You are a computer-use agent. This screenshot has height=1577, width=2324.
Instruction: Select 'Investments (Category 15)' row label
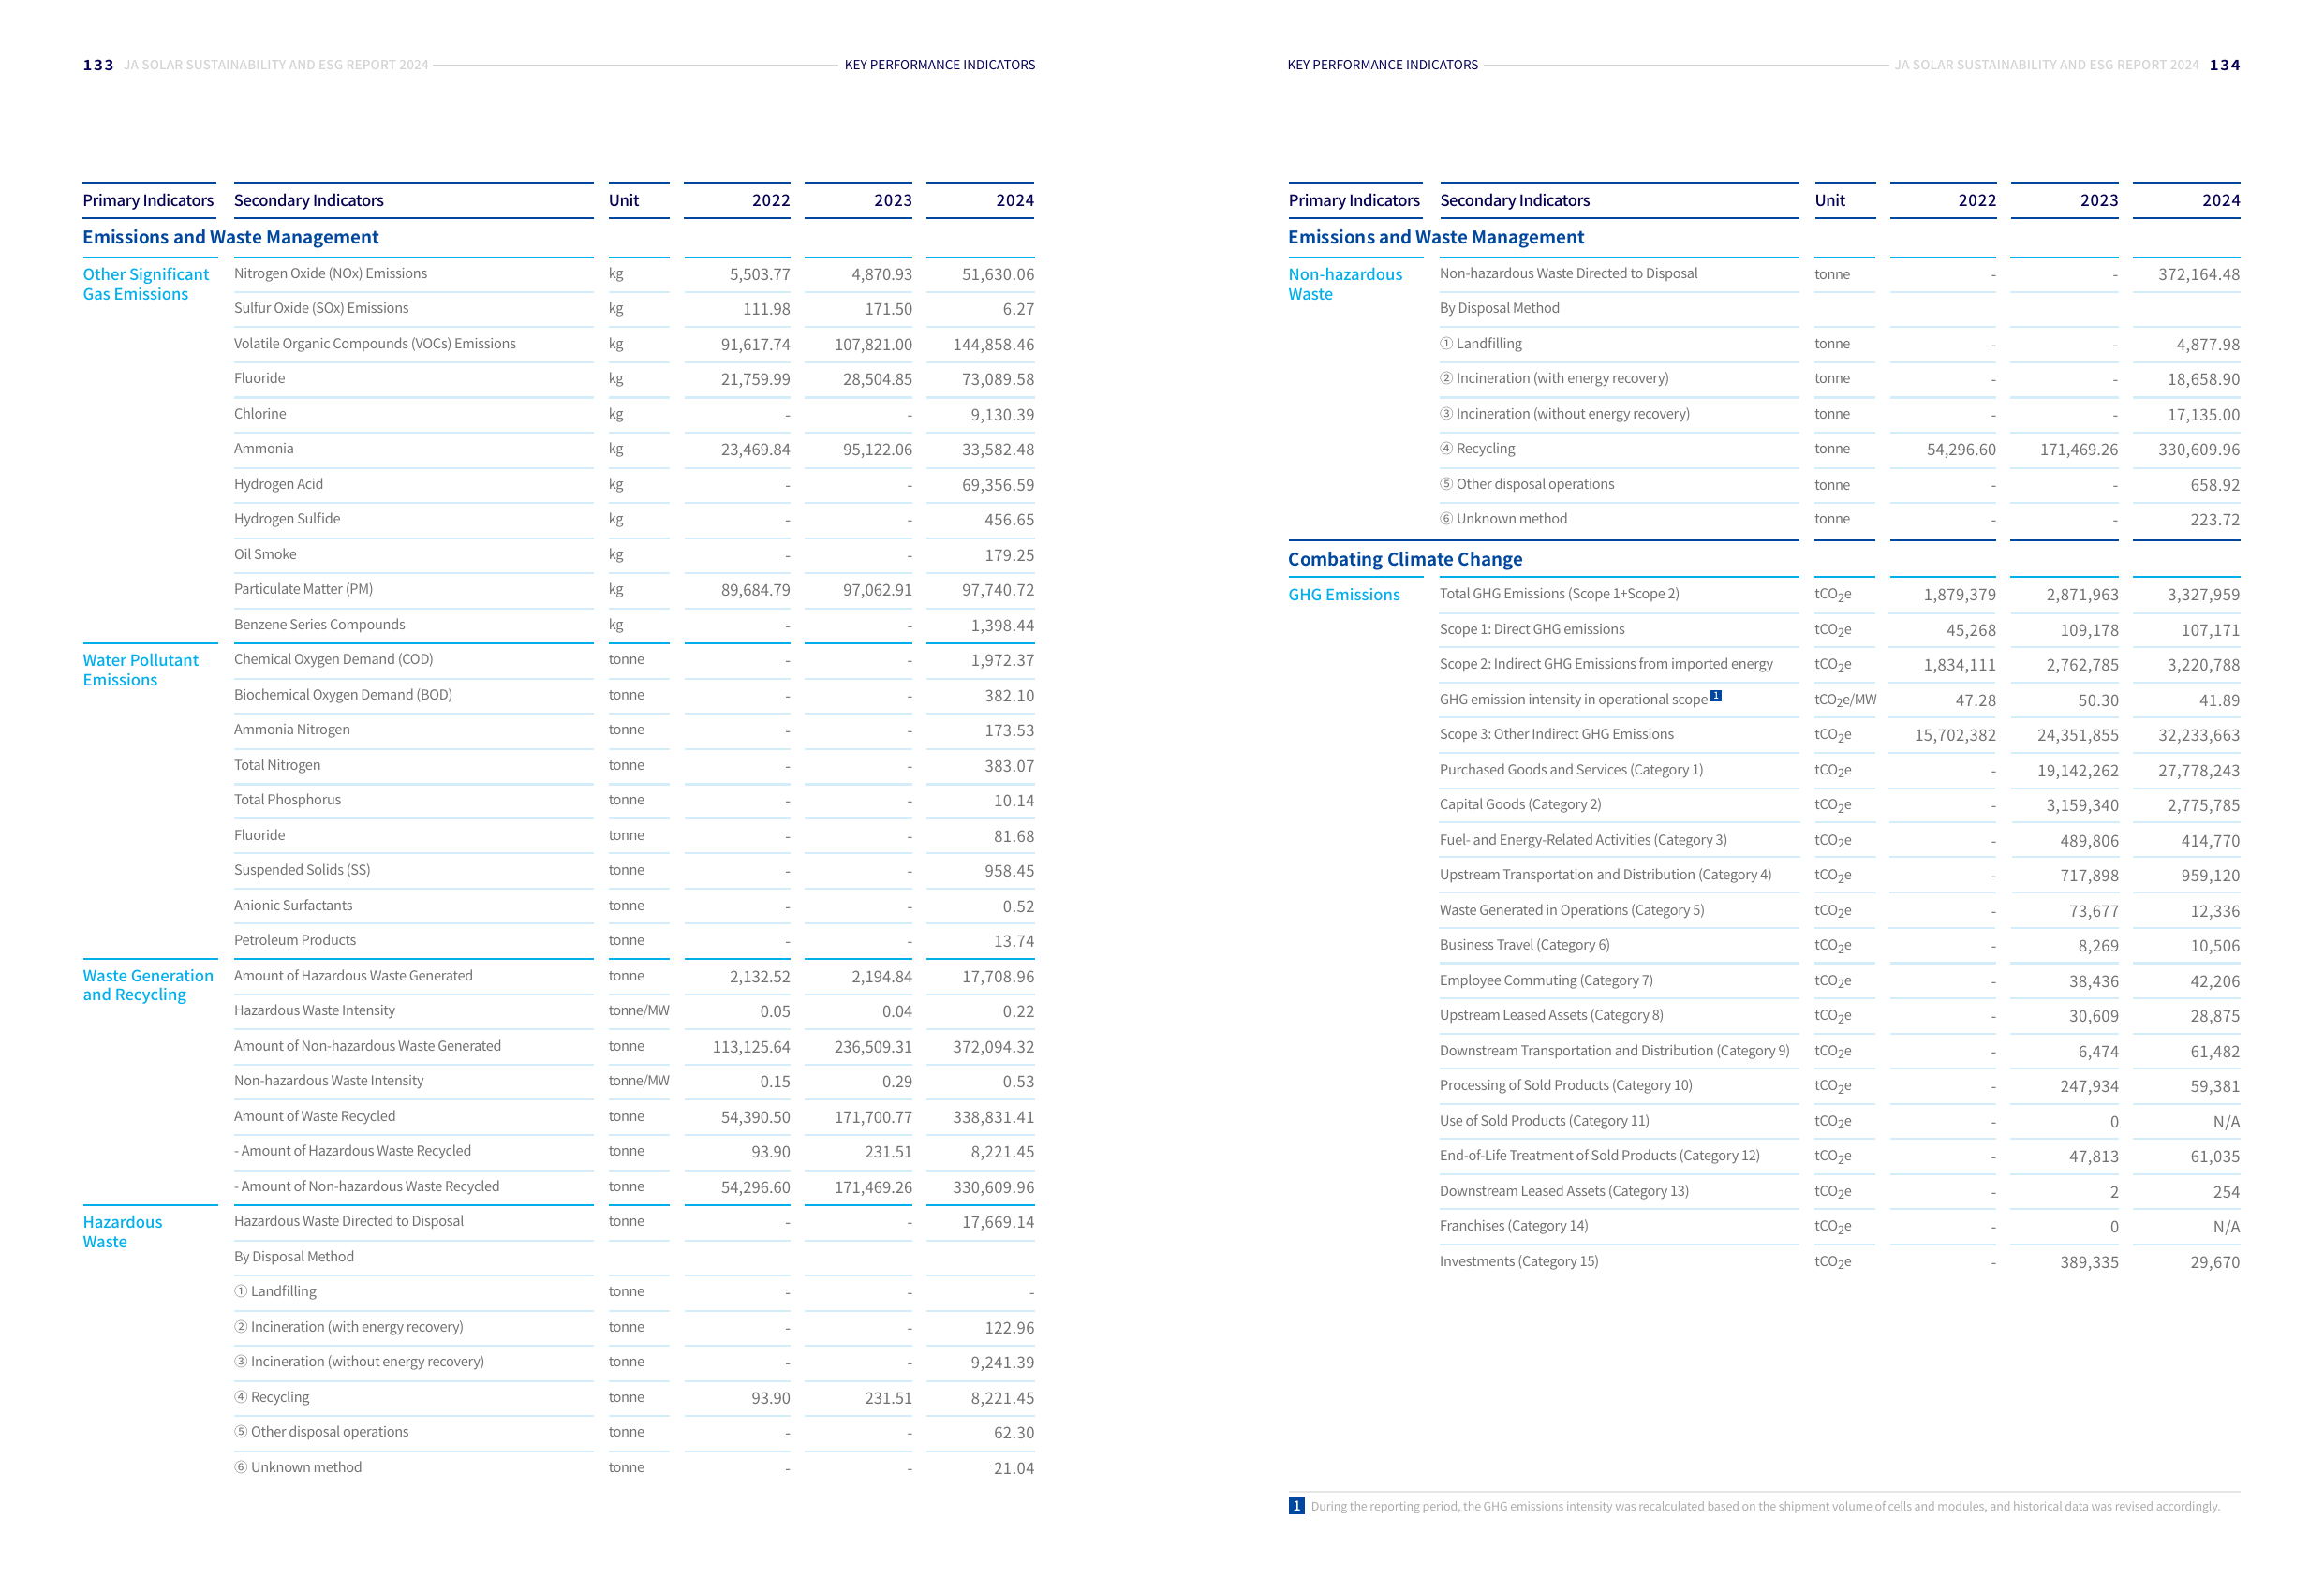tap(1518, 1261)
